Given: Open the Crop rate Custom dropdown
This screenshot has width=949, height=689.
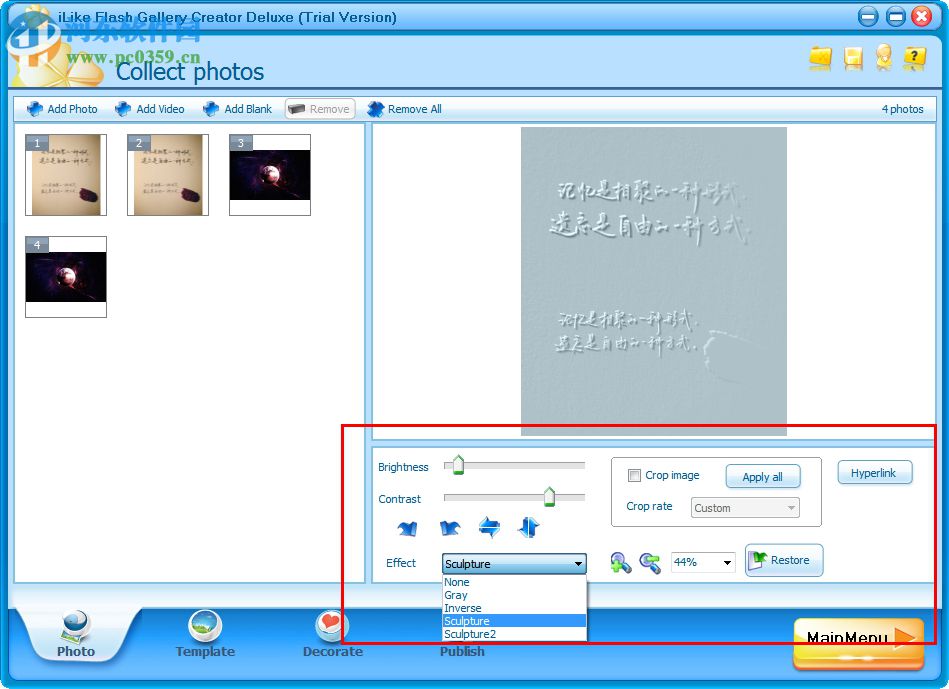Looking at the screenshot, I should click(x=744, y=507).
